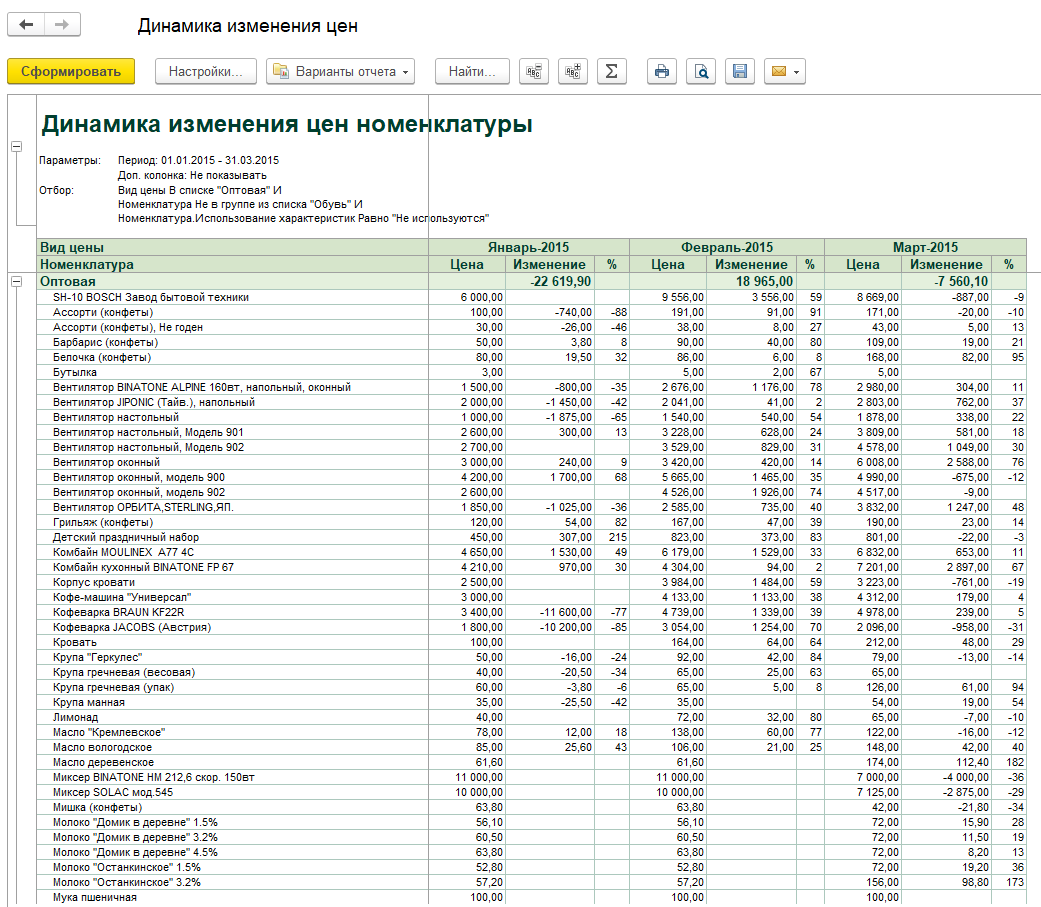Go back with the left arrow
Viewport: 1041px width, 907px height.
click(26, 25)
